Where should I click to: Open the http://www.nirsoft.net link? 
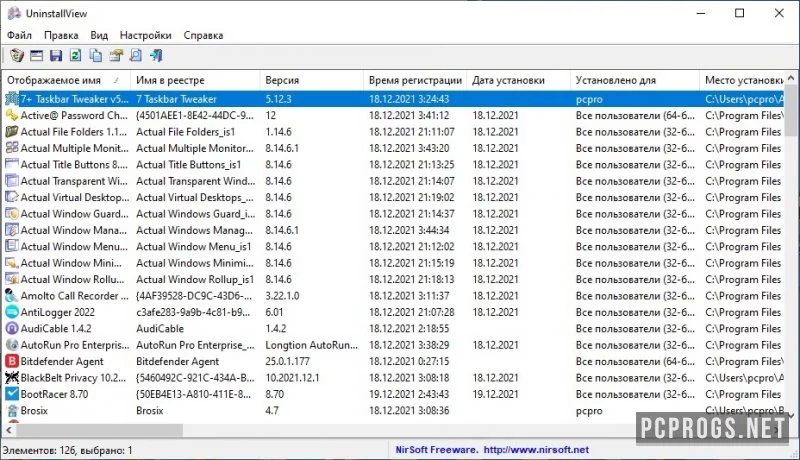536,450
